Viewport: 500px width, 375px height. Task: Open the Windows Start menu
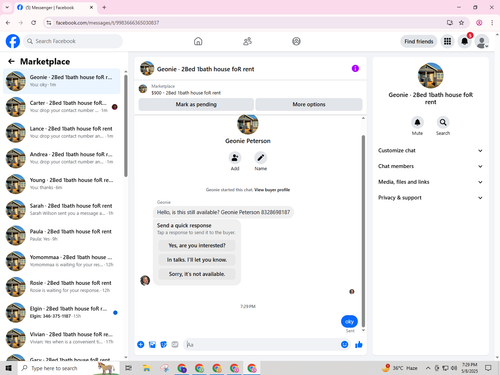pyautogui.click(x=9, y=368)
